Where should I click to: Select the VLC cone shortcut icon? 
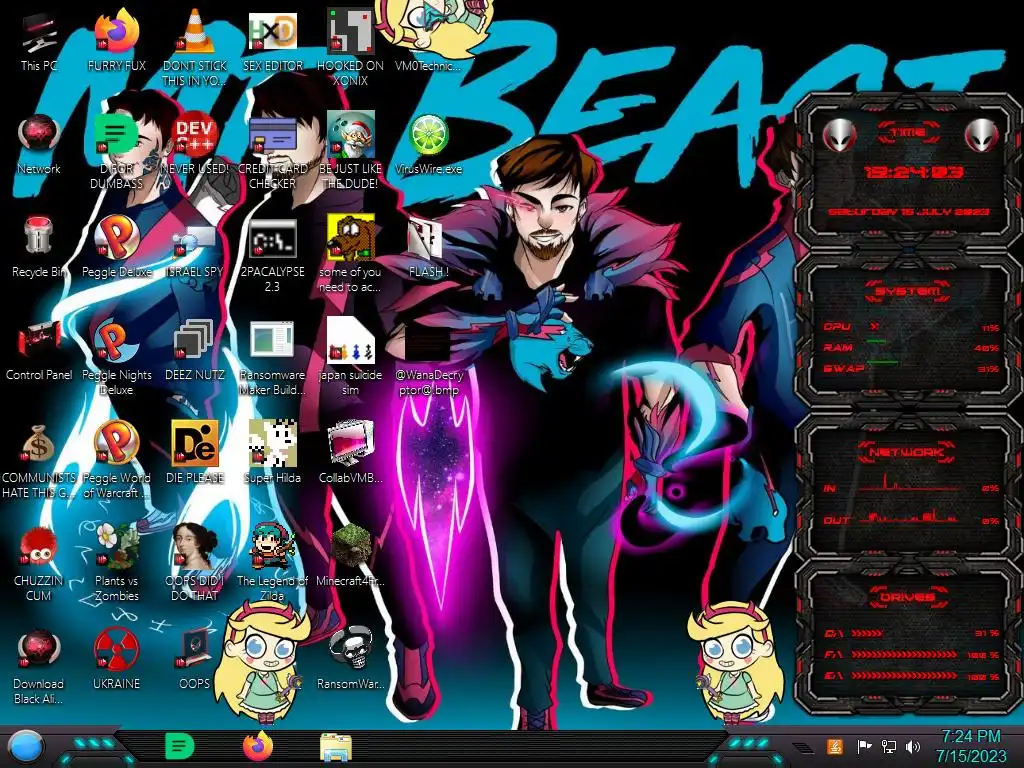pos(194,33)
